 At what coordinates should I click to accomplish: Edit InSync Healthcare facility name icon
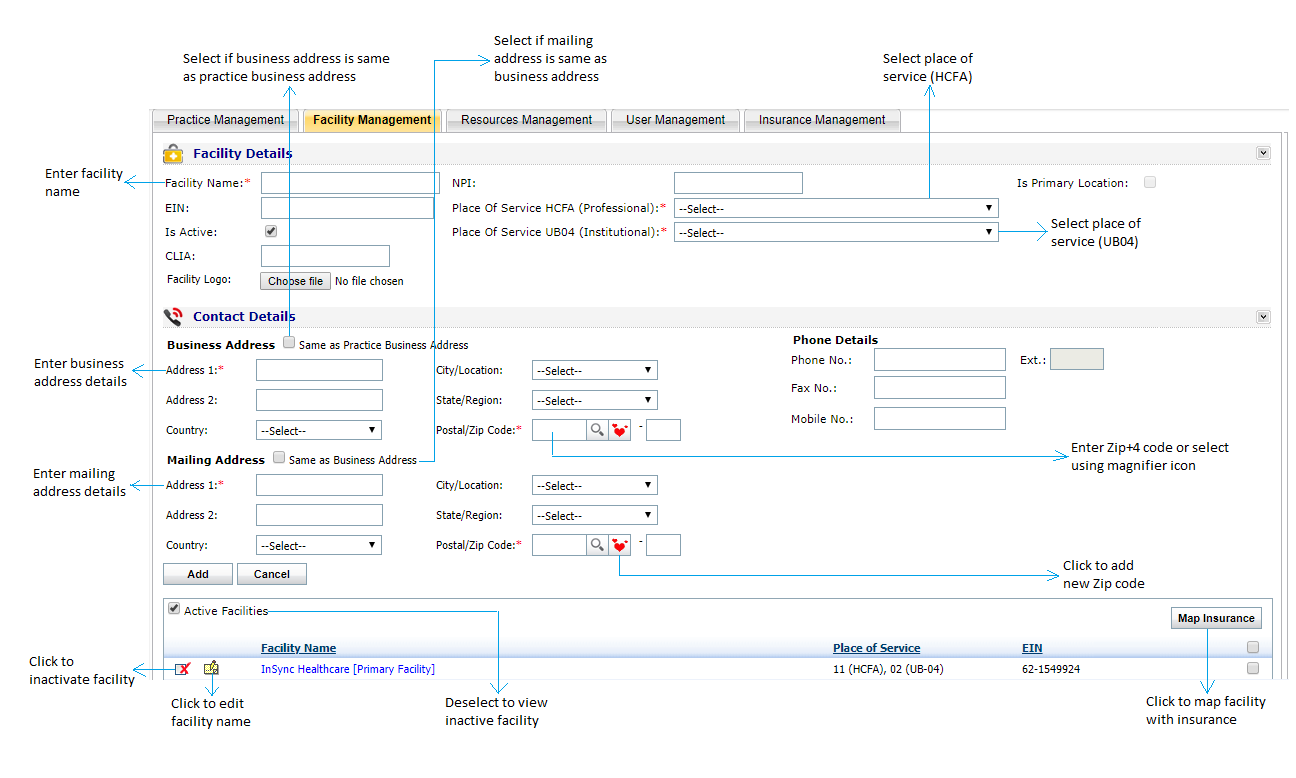coord(211,669)
